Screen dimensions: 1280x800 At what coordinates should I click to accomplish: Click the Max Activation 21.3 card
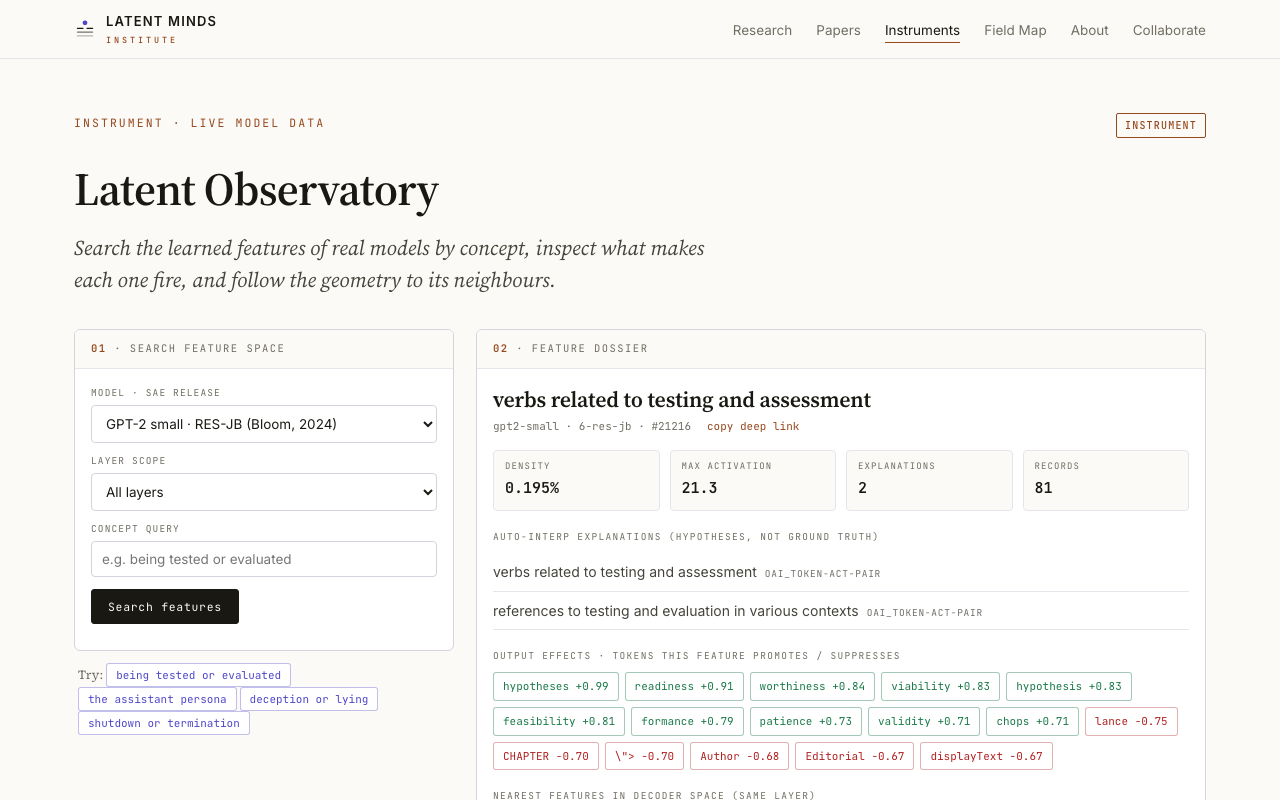tap(753, 480)
